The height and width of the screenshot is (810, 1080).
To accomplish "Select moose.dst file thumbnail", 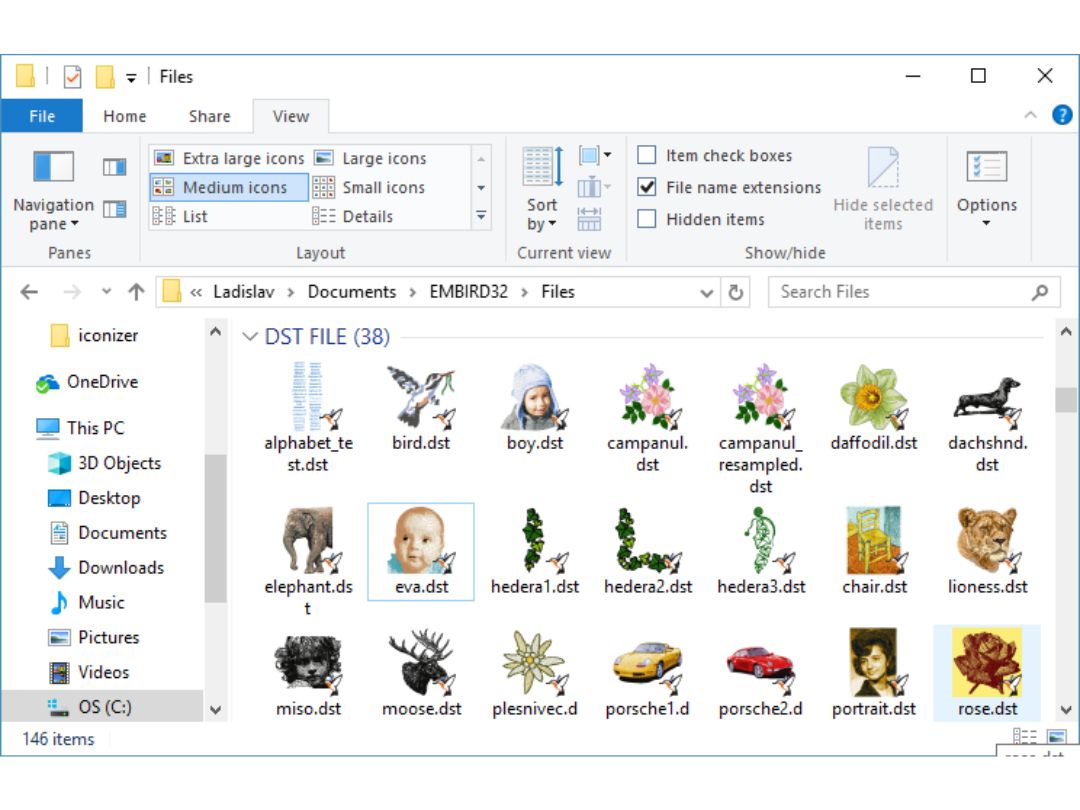I will (x=421, y=673).
